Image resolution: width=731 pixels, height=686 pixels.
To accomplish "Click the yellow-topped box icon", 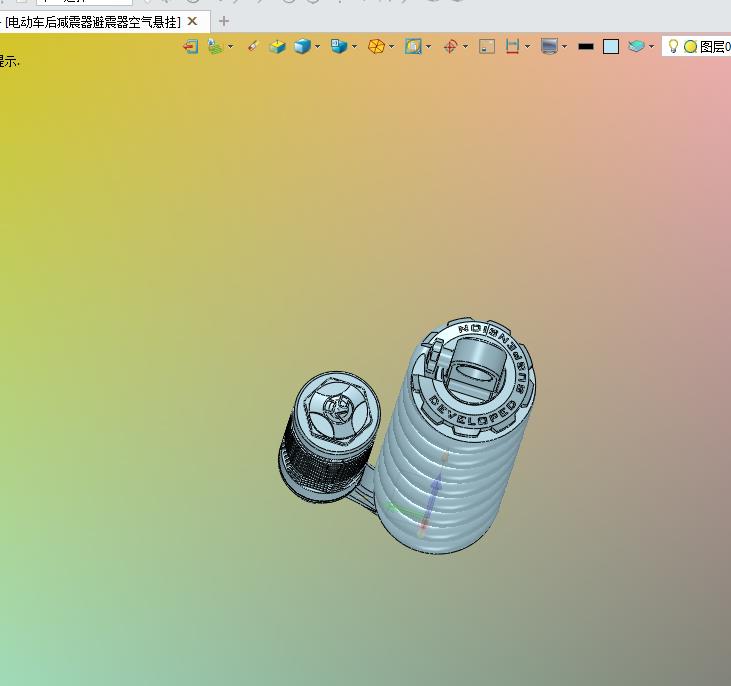I will [278, 47].
